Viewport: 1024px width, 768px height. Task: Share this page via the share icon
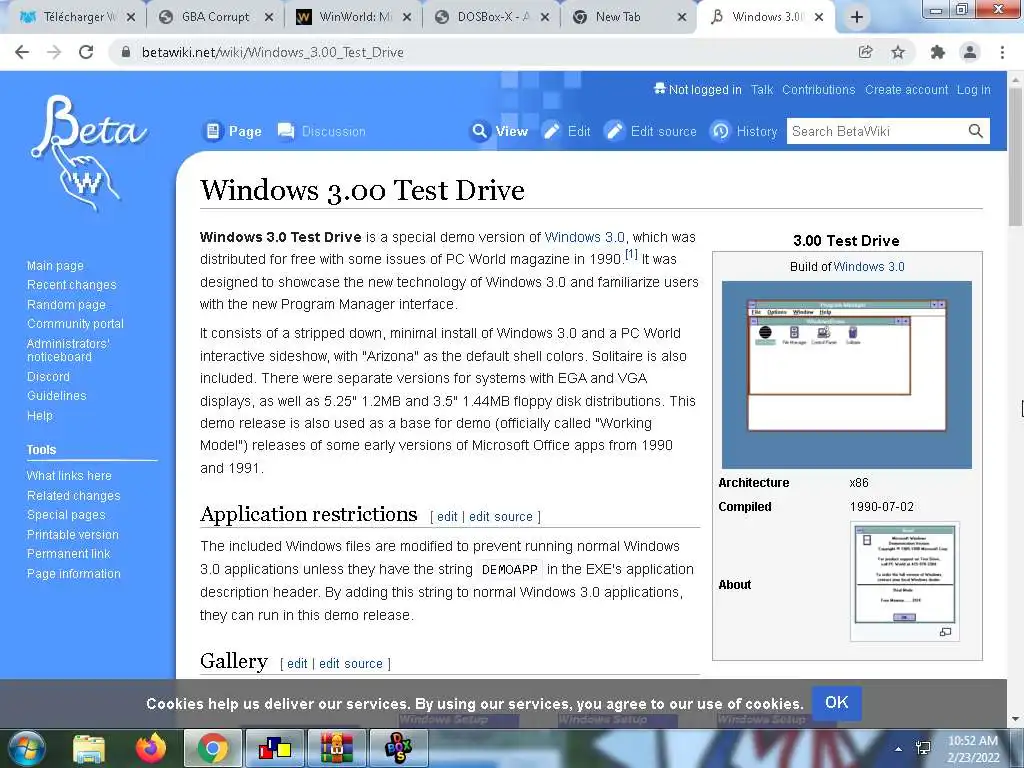click(865, 52)
